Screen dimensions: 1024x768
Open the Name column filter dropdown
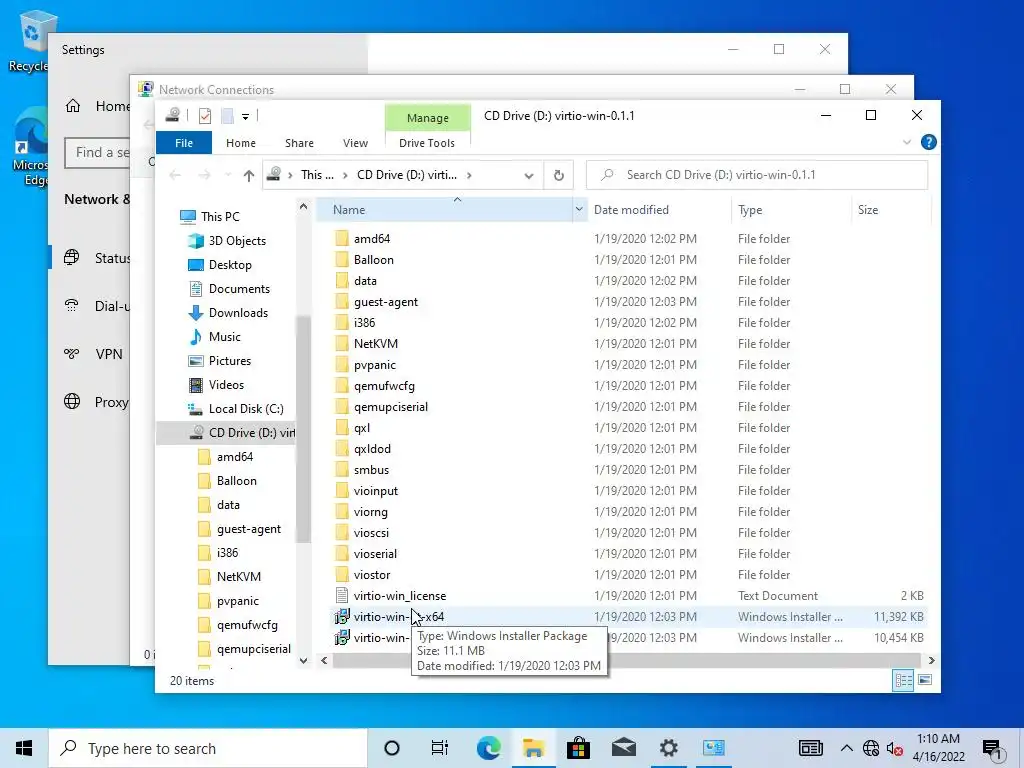(579, 210)
